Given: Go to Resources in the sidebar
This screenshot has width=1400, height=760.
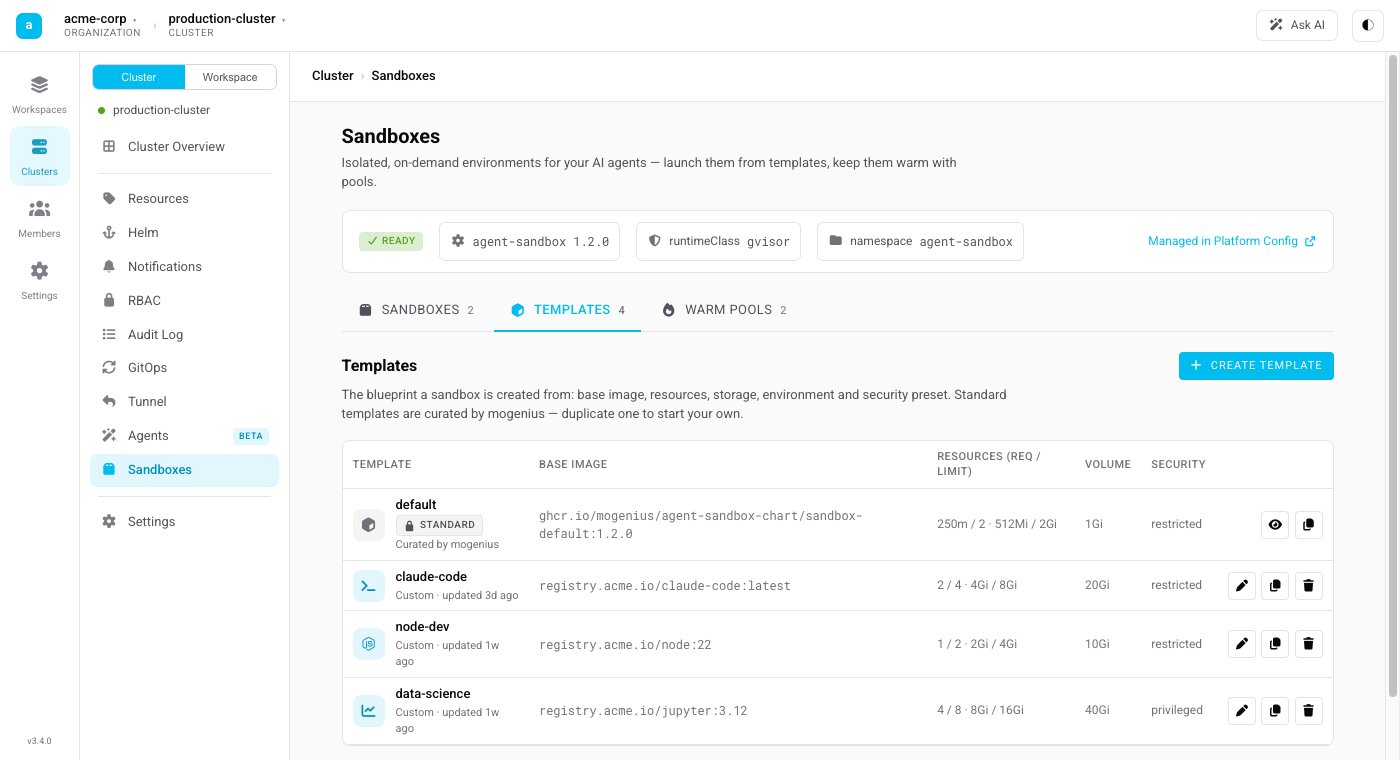Looking at the screenshot, I should click(184, 199).
